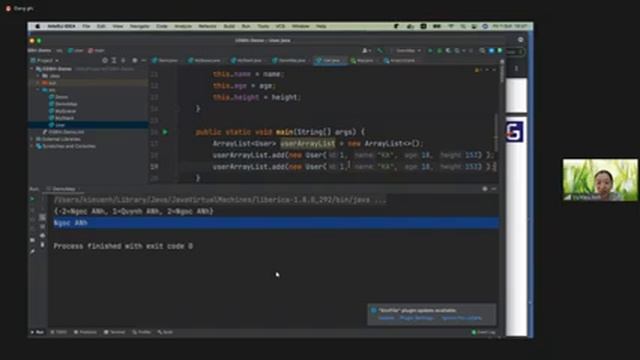Screen dimensions: 640x360
Task: Expand Scratches and Consoles node
Action: click(x=32, y=146)
